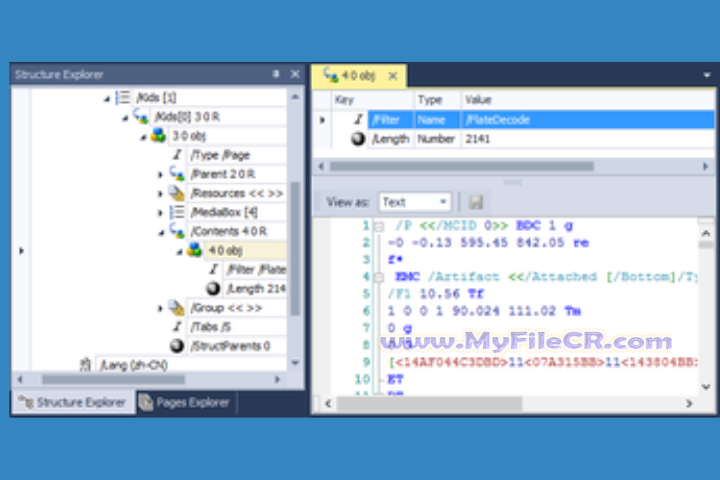Click the /FlateDecode value cell
The height and width of the screenshot is (480, 720).
(588, 119)
